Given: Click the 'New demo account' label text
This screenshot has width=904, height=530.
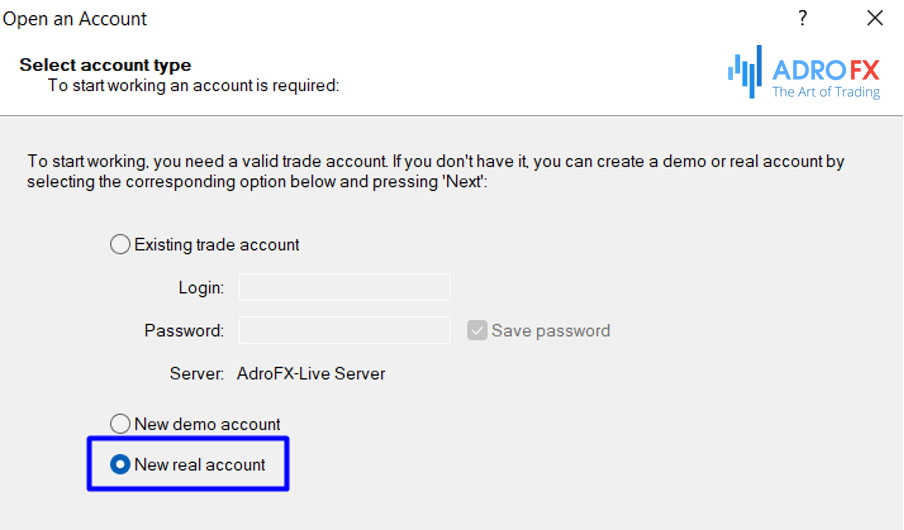Looking at the screenshot, I should 207,424.
